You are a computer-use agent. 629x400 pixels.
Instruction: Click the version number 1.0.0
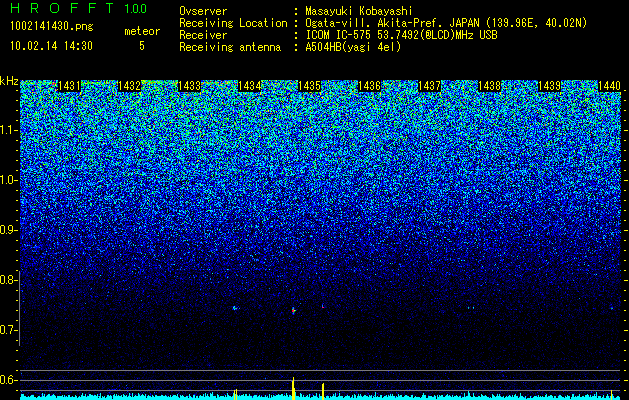(136, 8)
